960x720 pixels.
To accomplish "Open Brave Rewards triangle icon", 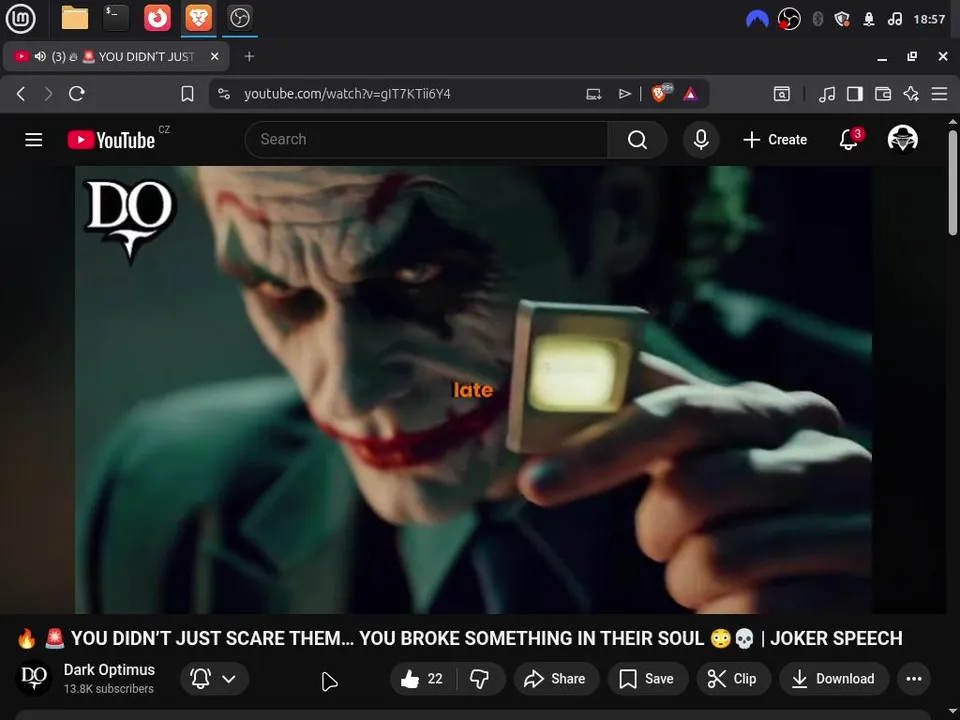I will (x=690, y=94).
